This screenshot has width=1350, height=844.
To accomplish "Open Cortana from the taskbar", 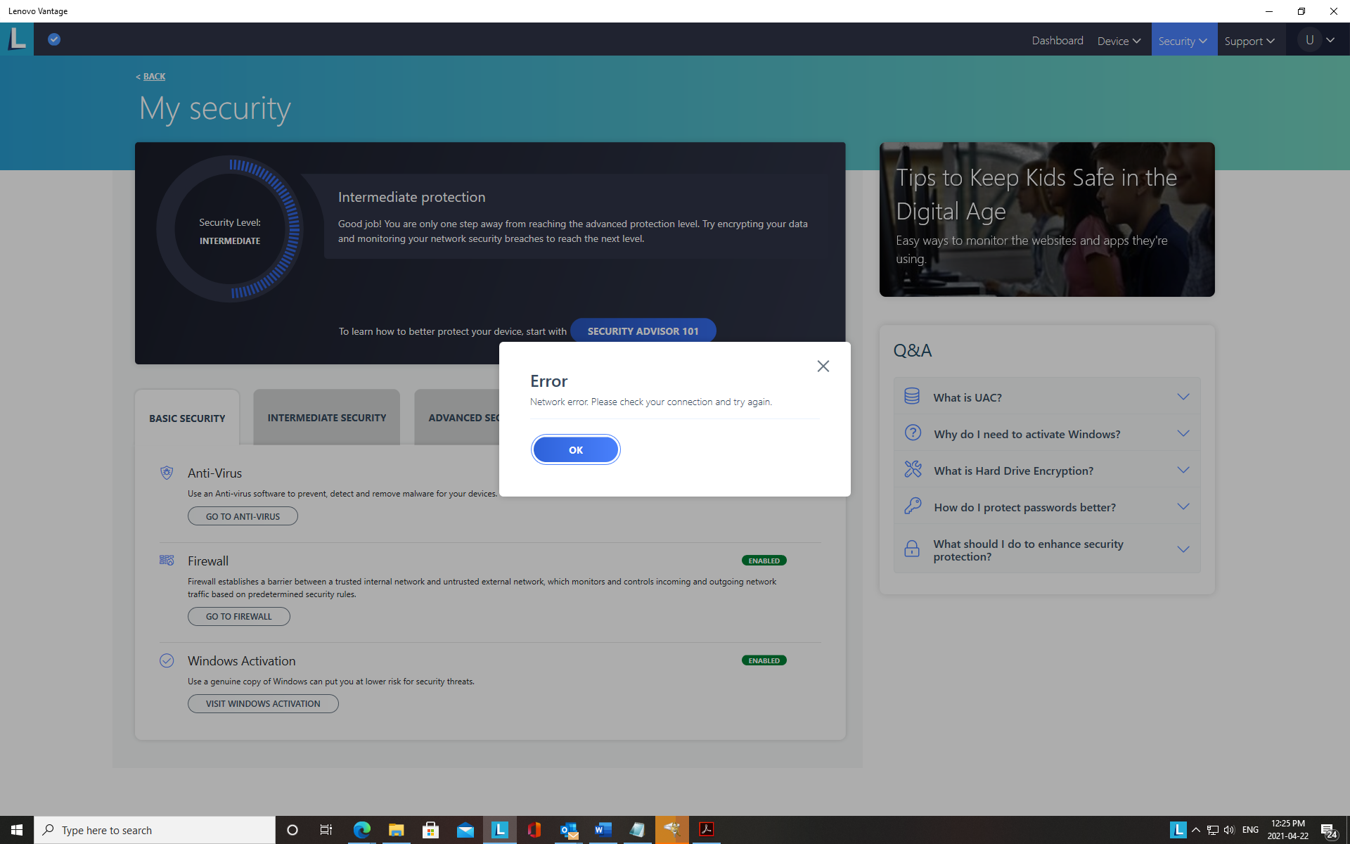I will [x=292, y=830].
